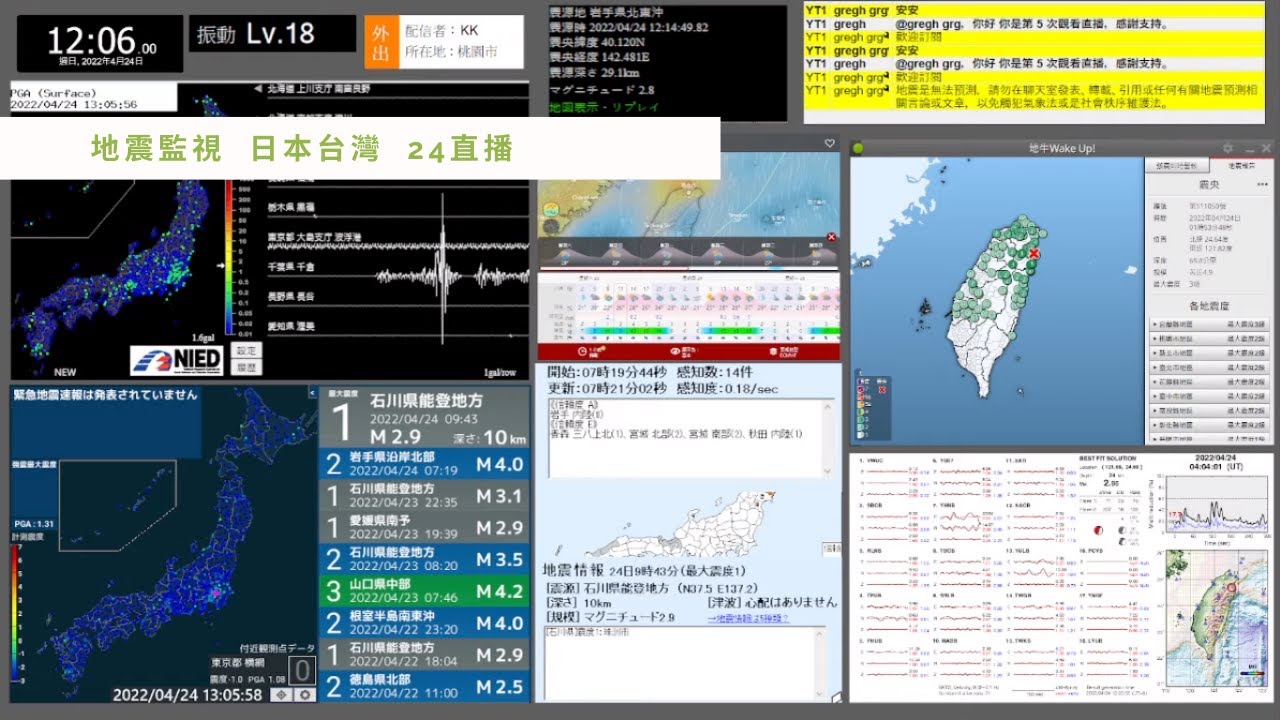Click the heart icon above weather map
1280x720 pixels.
[x=829, y=144]
